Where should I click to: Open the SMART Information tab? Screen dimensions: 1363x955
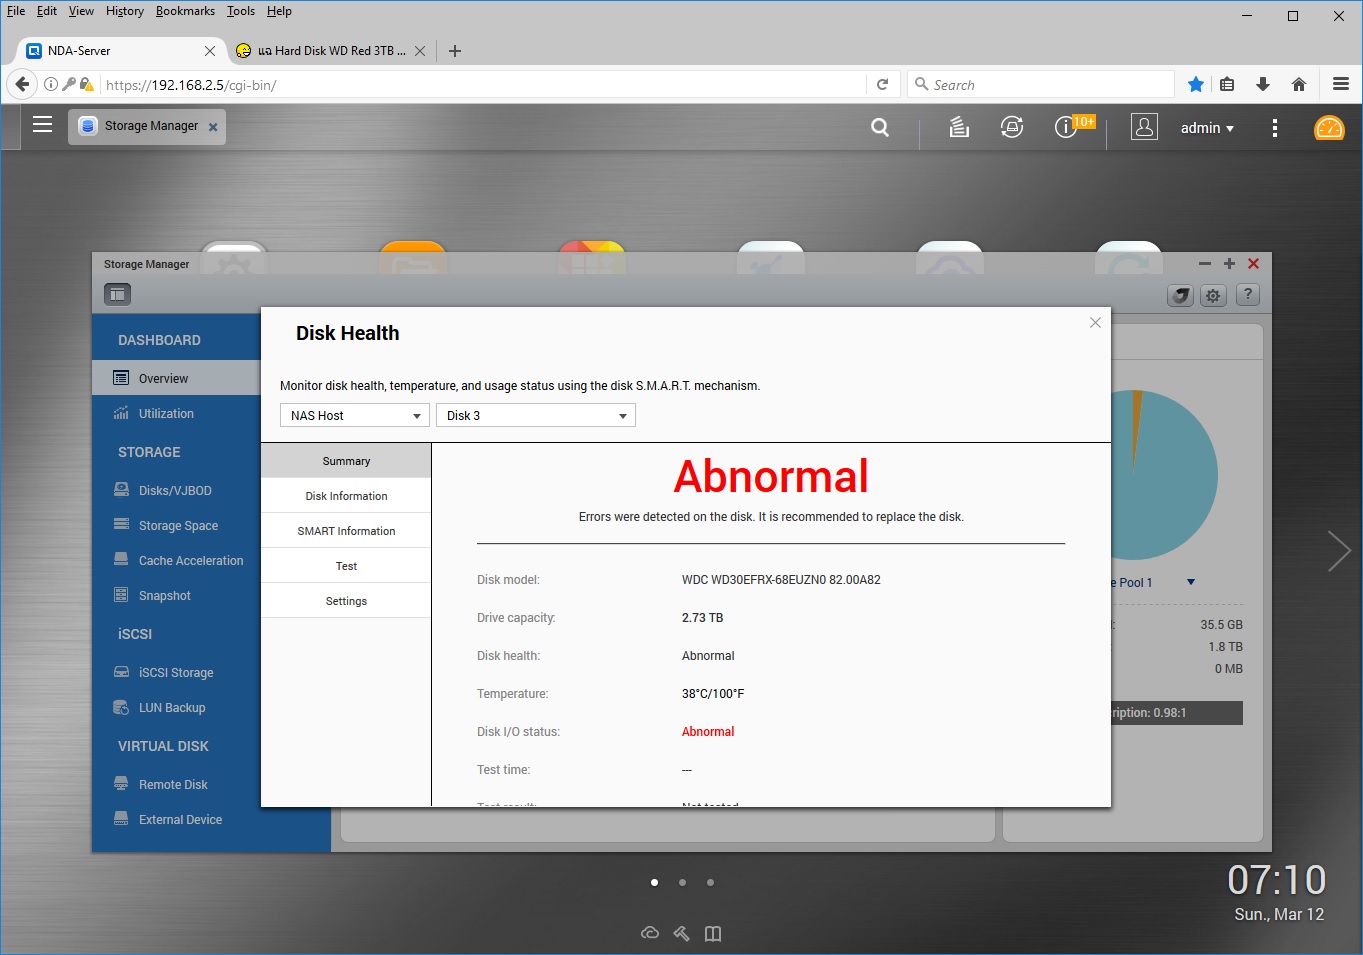coord(346,531)
